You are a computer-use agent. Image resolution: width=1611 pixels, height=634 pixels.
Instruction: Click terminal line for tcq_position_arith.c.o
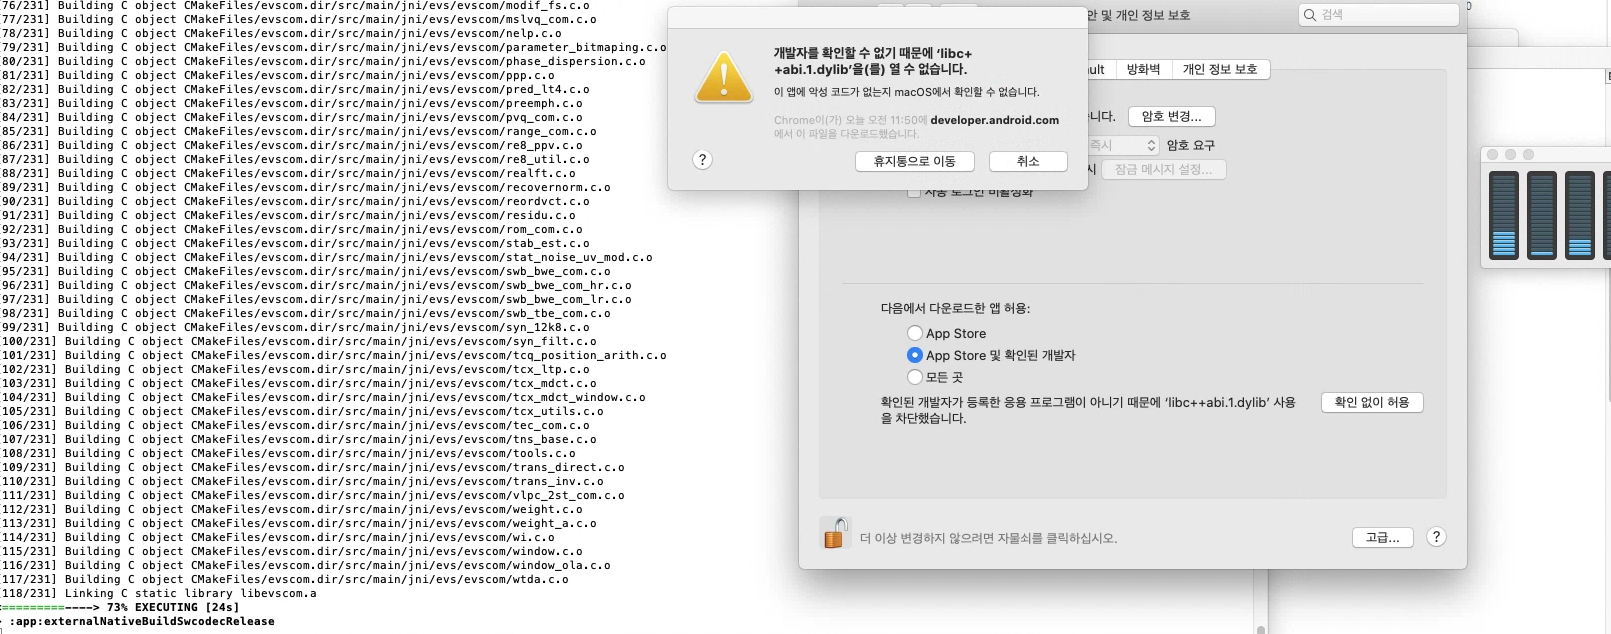point(334,355)
